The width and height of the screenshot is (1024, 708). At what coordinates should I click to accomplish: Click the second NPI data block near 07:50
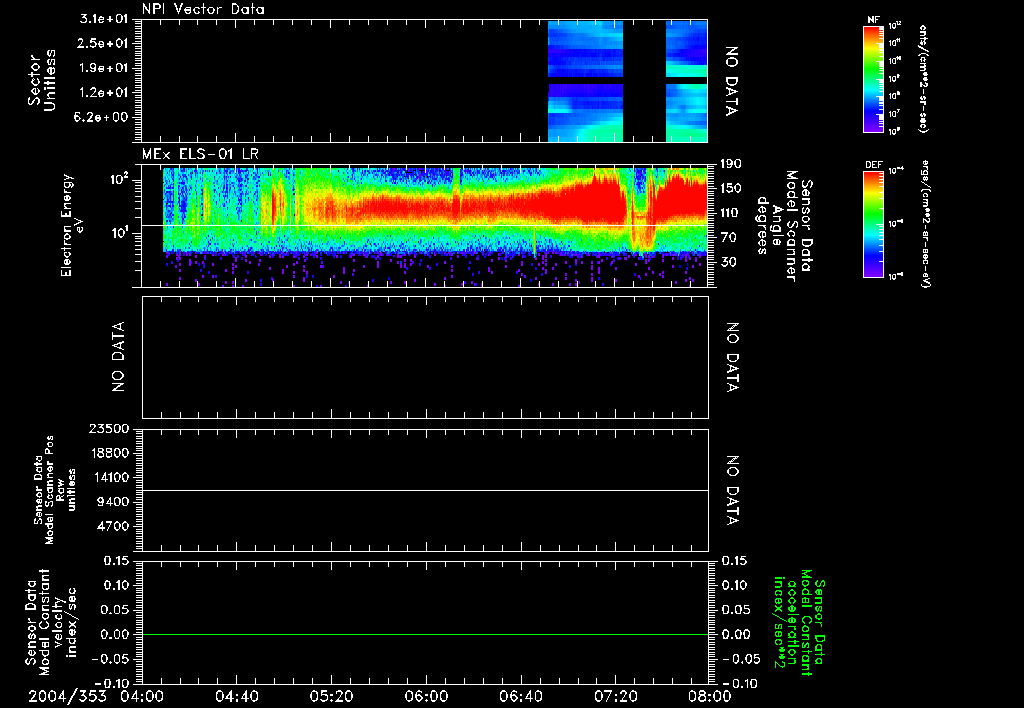coord(686,81)
